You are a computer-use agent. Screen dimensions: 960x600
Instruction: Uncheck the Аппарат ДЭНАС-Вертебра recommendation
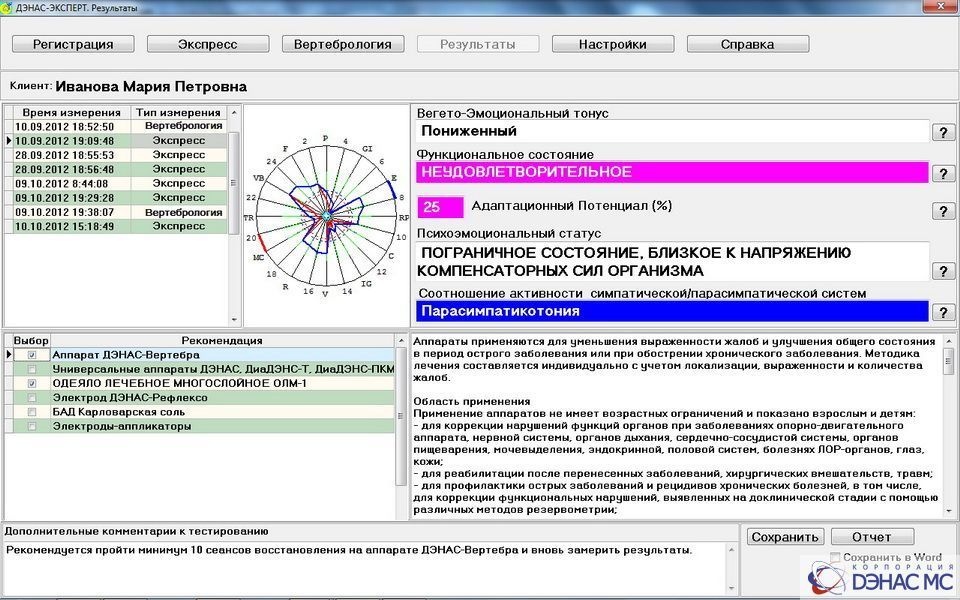[33, 355]
